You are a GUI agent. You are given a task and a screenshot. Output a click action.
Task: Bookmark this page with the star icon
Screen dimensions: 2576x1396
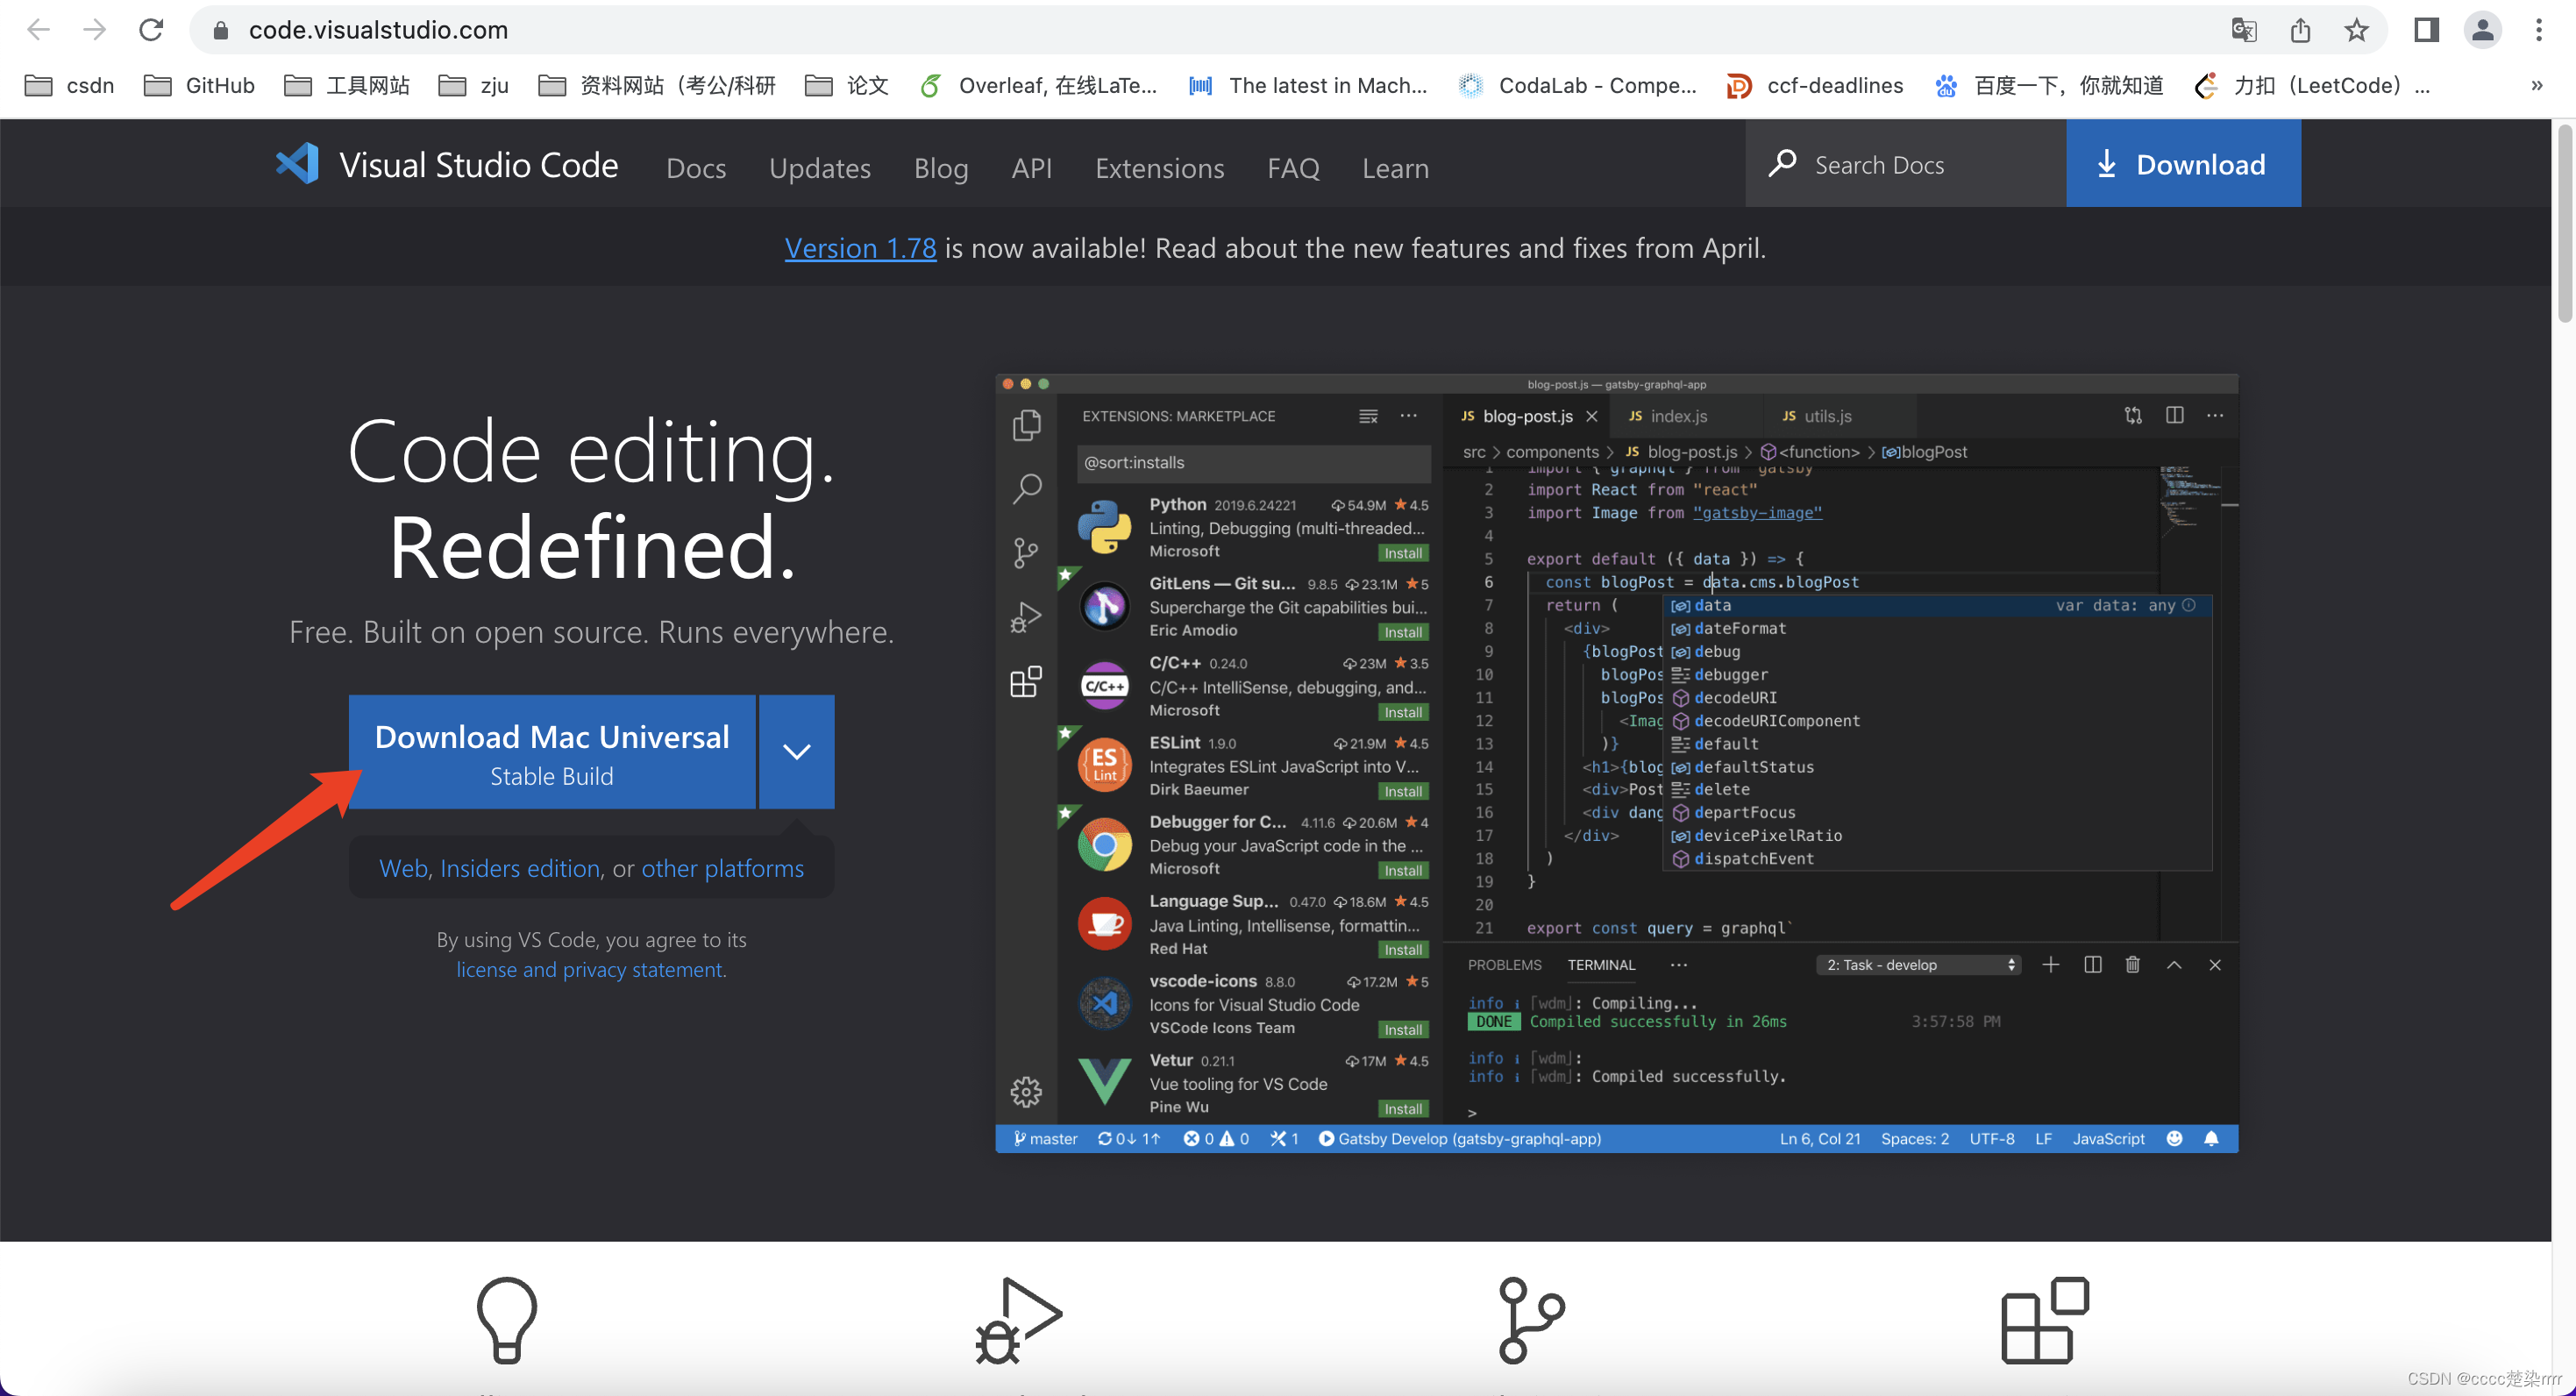(2356, 30)
